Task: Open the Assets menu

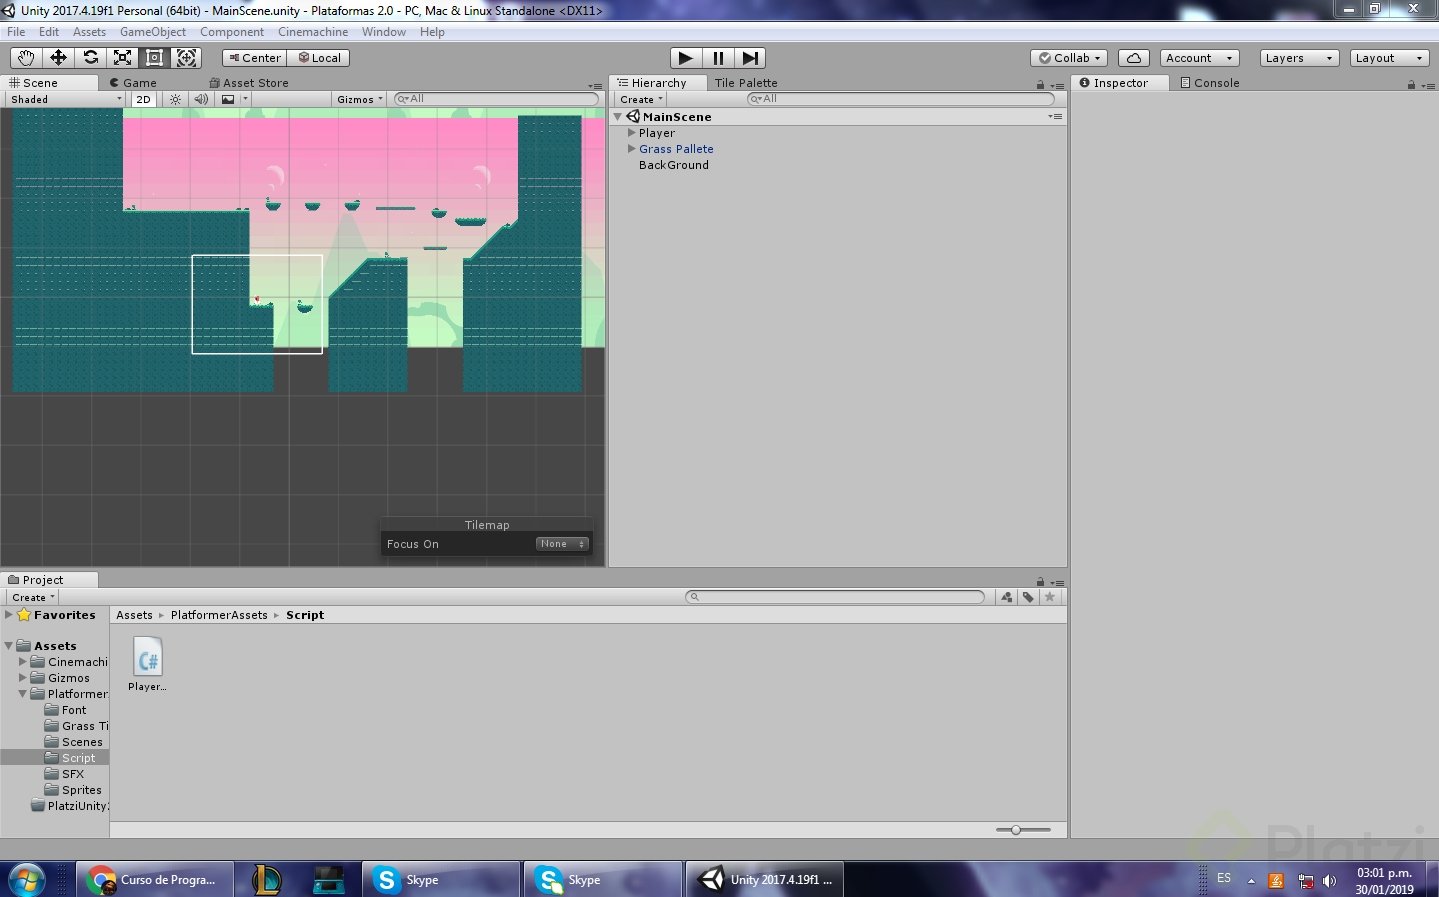Action: coord(89,32)
